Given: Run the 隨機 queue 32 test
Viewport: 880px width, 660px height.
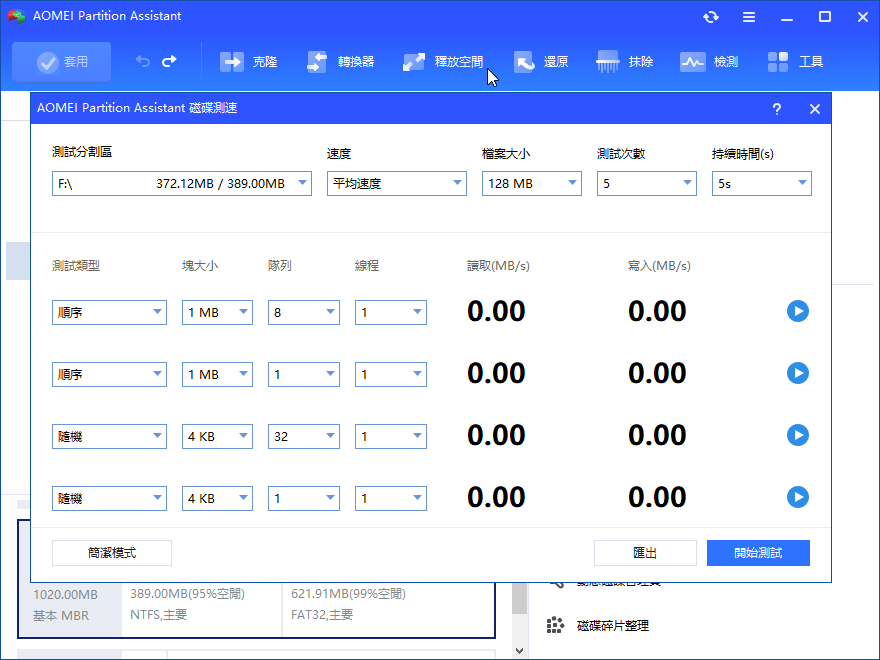Looking at the screenshot, I should [x=798, y=435].
